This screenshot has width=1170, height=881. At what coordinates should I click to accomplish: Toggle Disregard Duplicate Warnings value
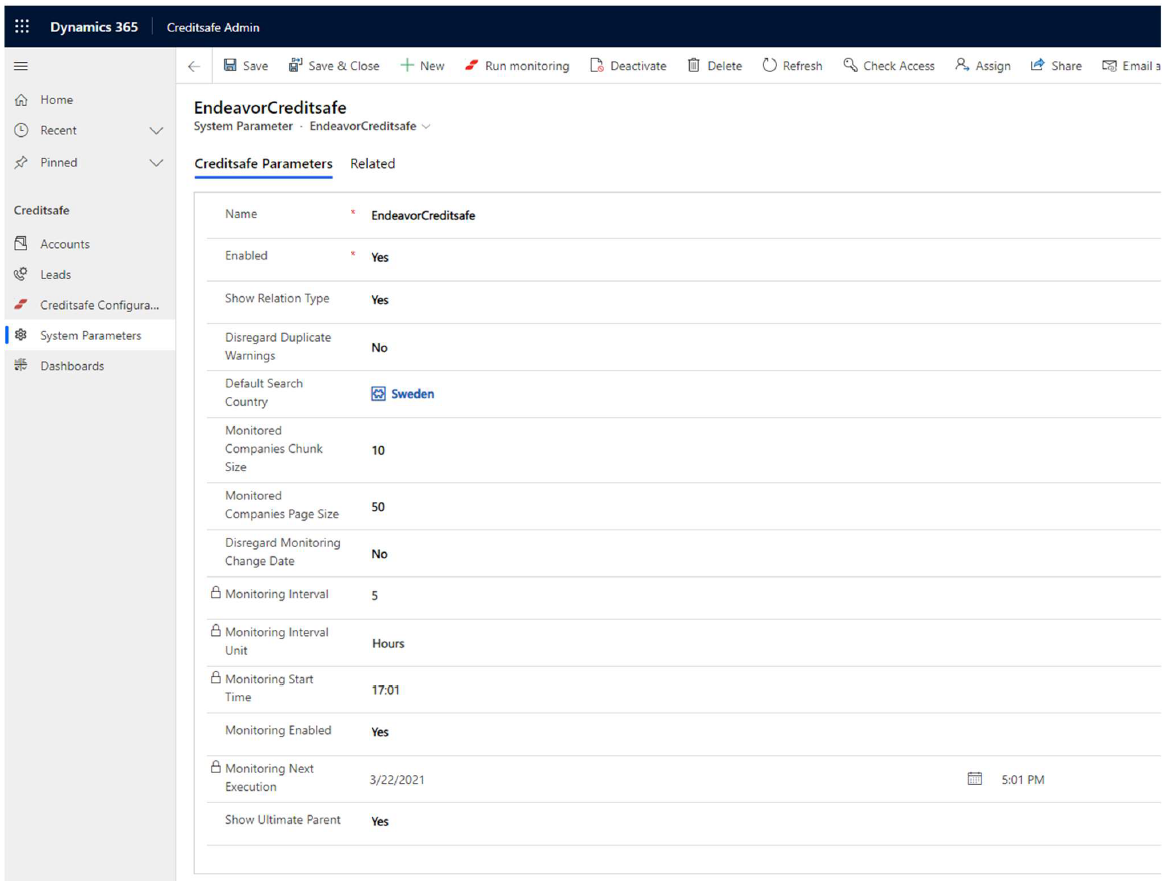coord(380,348)
